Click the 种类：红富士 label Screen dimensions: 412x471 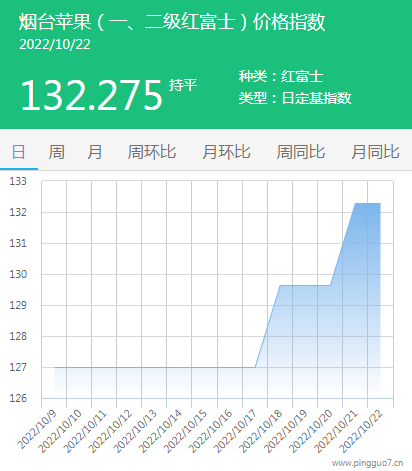281,76
